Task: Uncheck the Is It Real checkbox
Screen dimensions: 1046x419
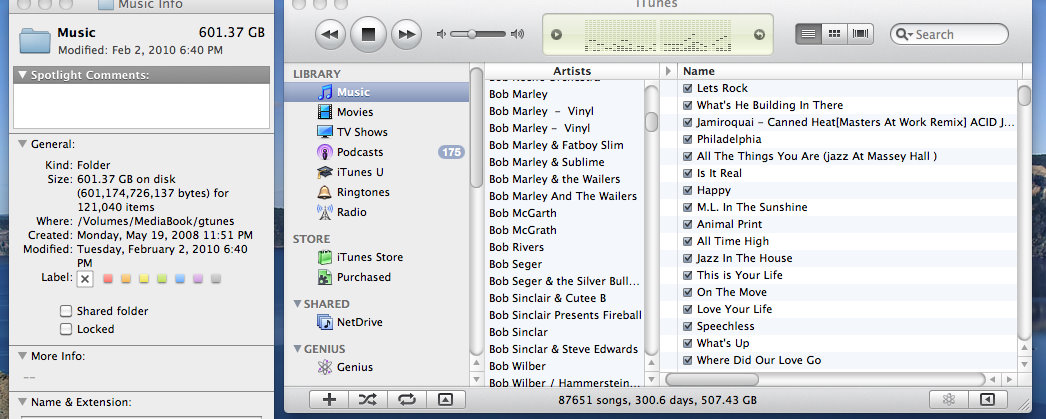Action: point(688,173)
